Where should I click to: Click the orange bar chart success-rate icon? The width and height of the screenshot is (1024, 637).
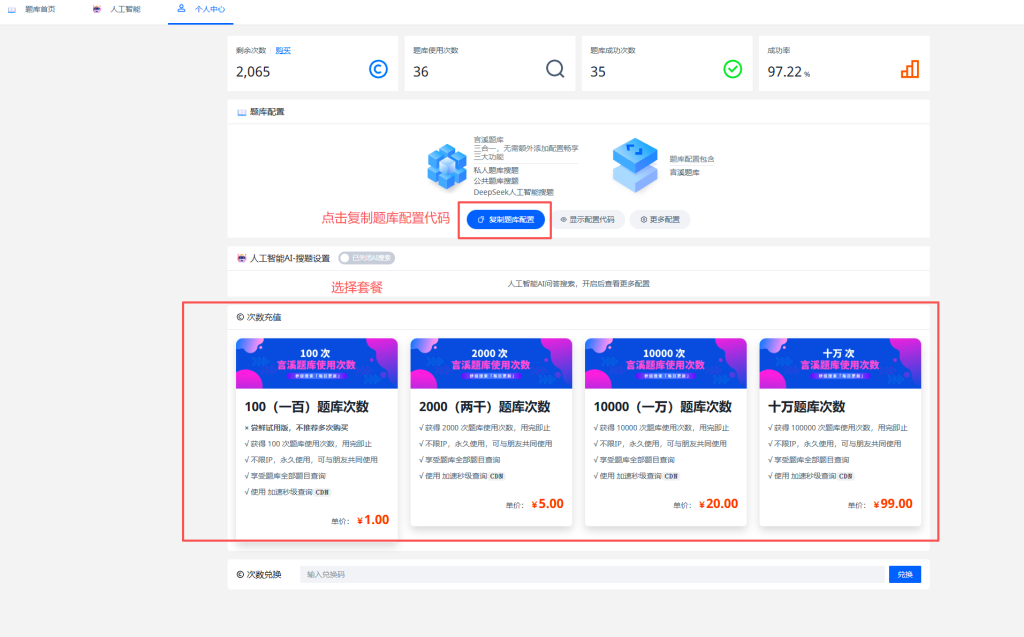pos(909,69)
